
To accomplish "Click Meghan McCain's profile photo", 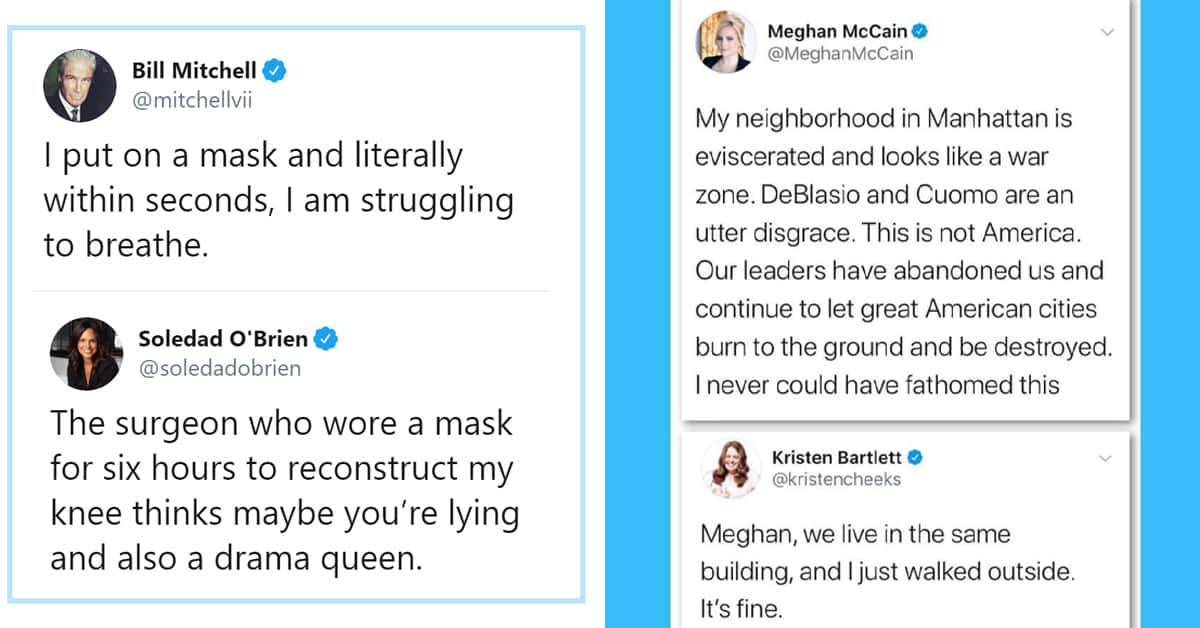I will point(727,43).
